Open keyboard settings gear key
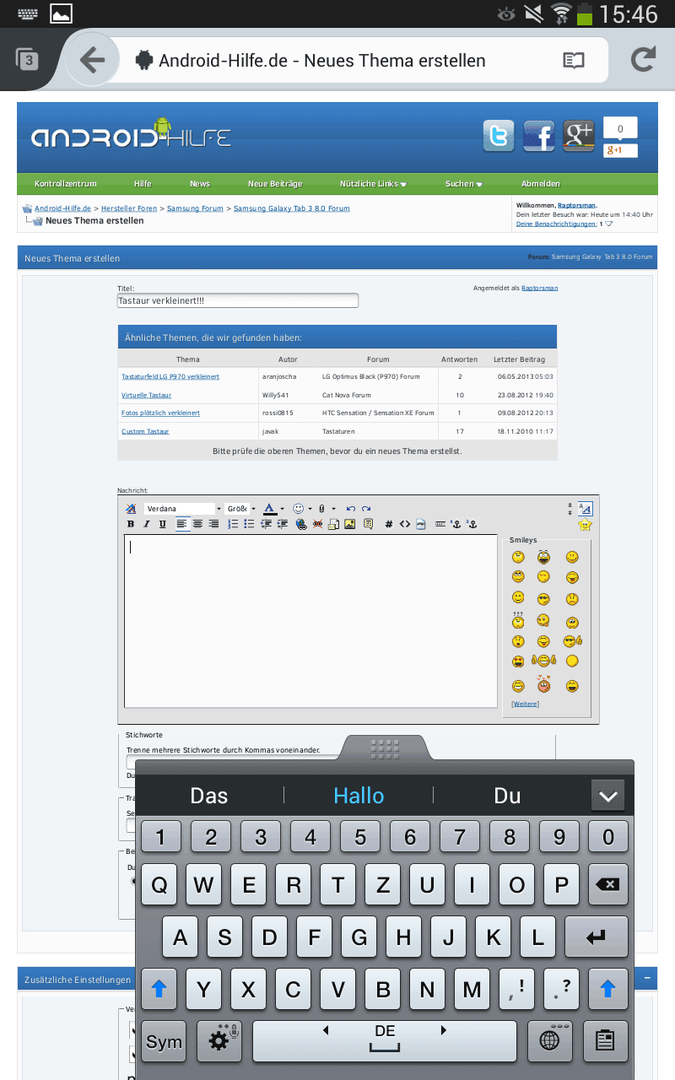Screen dimensions: 675x1080 (x=219, y=1041)
